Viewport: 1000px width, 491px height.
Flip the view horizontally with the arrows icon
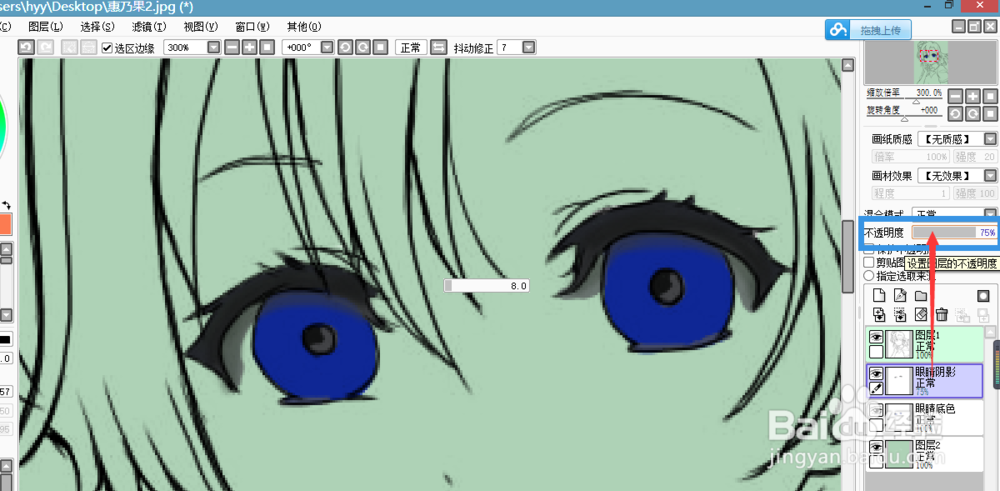(439, 48)
